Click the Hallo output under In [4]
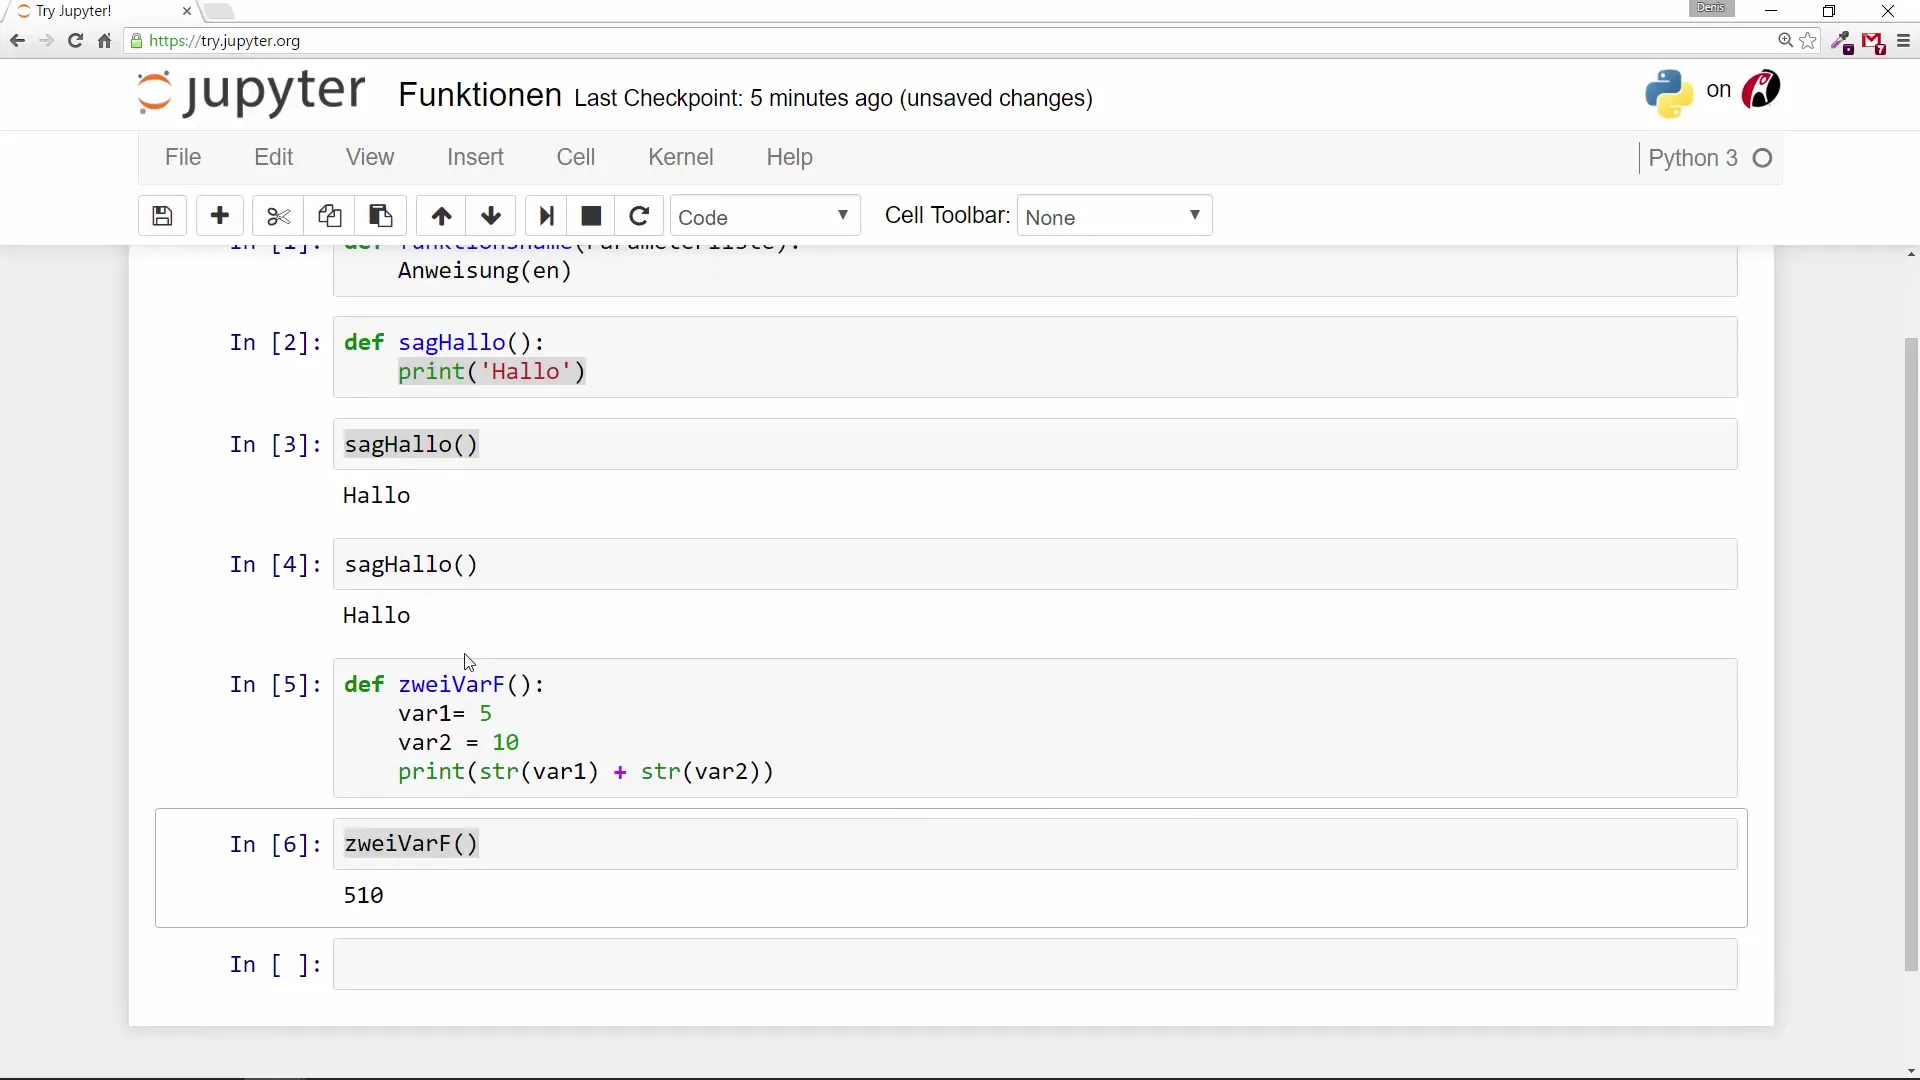The image size is (1920, 1080). tap(376, 615)
